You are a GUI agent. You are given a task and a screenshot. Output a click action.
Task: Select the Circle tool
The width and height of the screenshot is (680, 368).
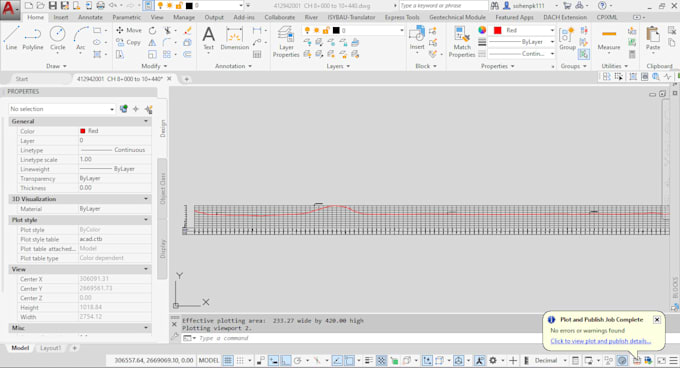[x=57, y=38]
